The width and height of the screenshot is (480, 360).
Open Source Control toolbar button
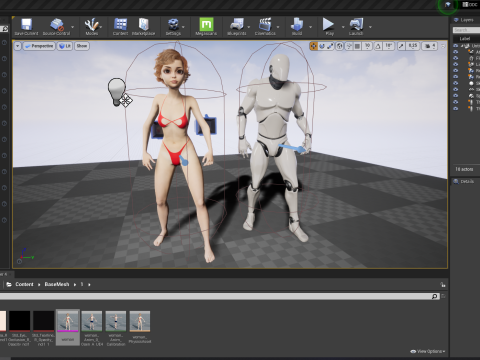(56, 27)
